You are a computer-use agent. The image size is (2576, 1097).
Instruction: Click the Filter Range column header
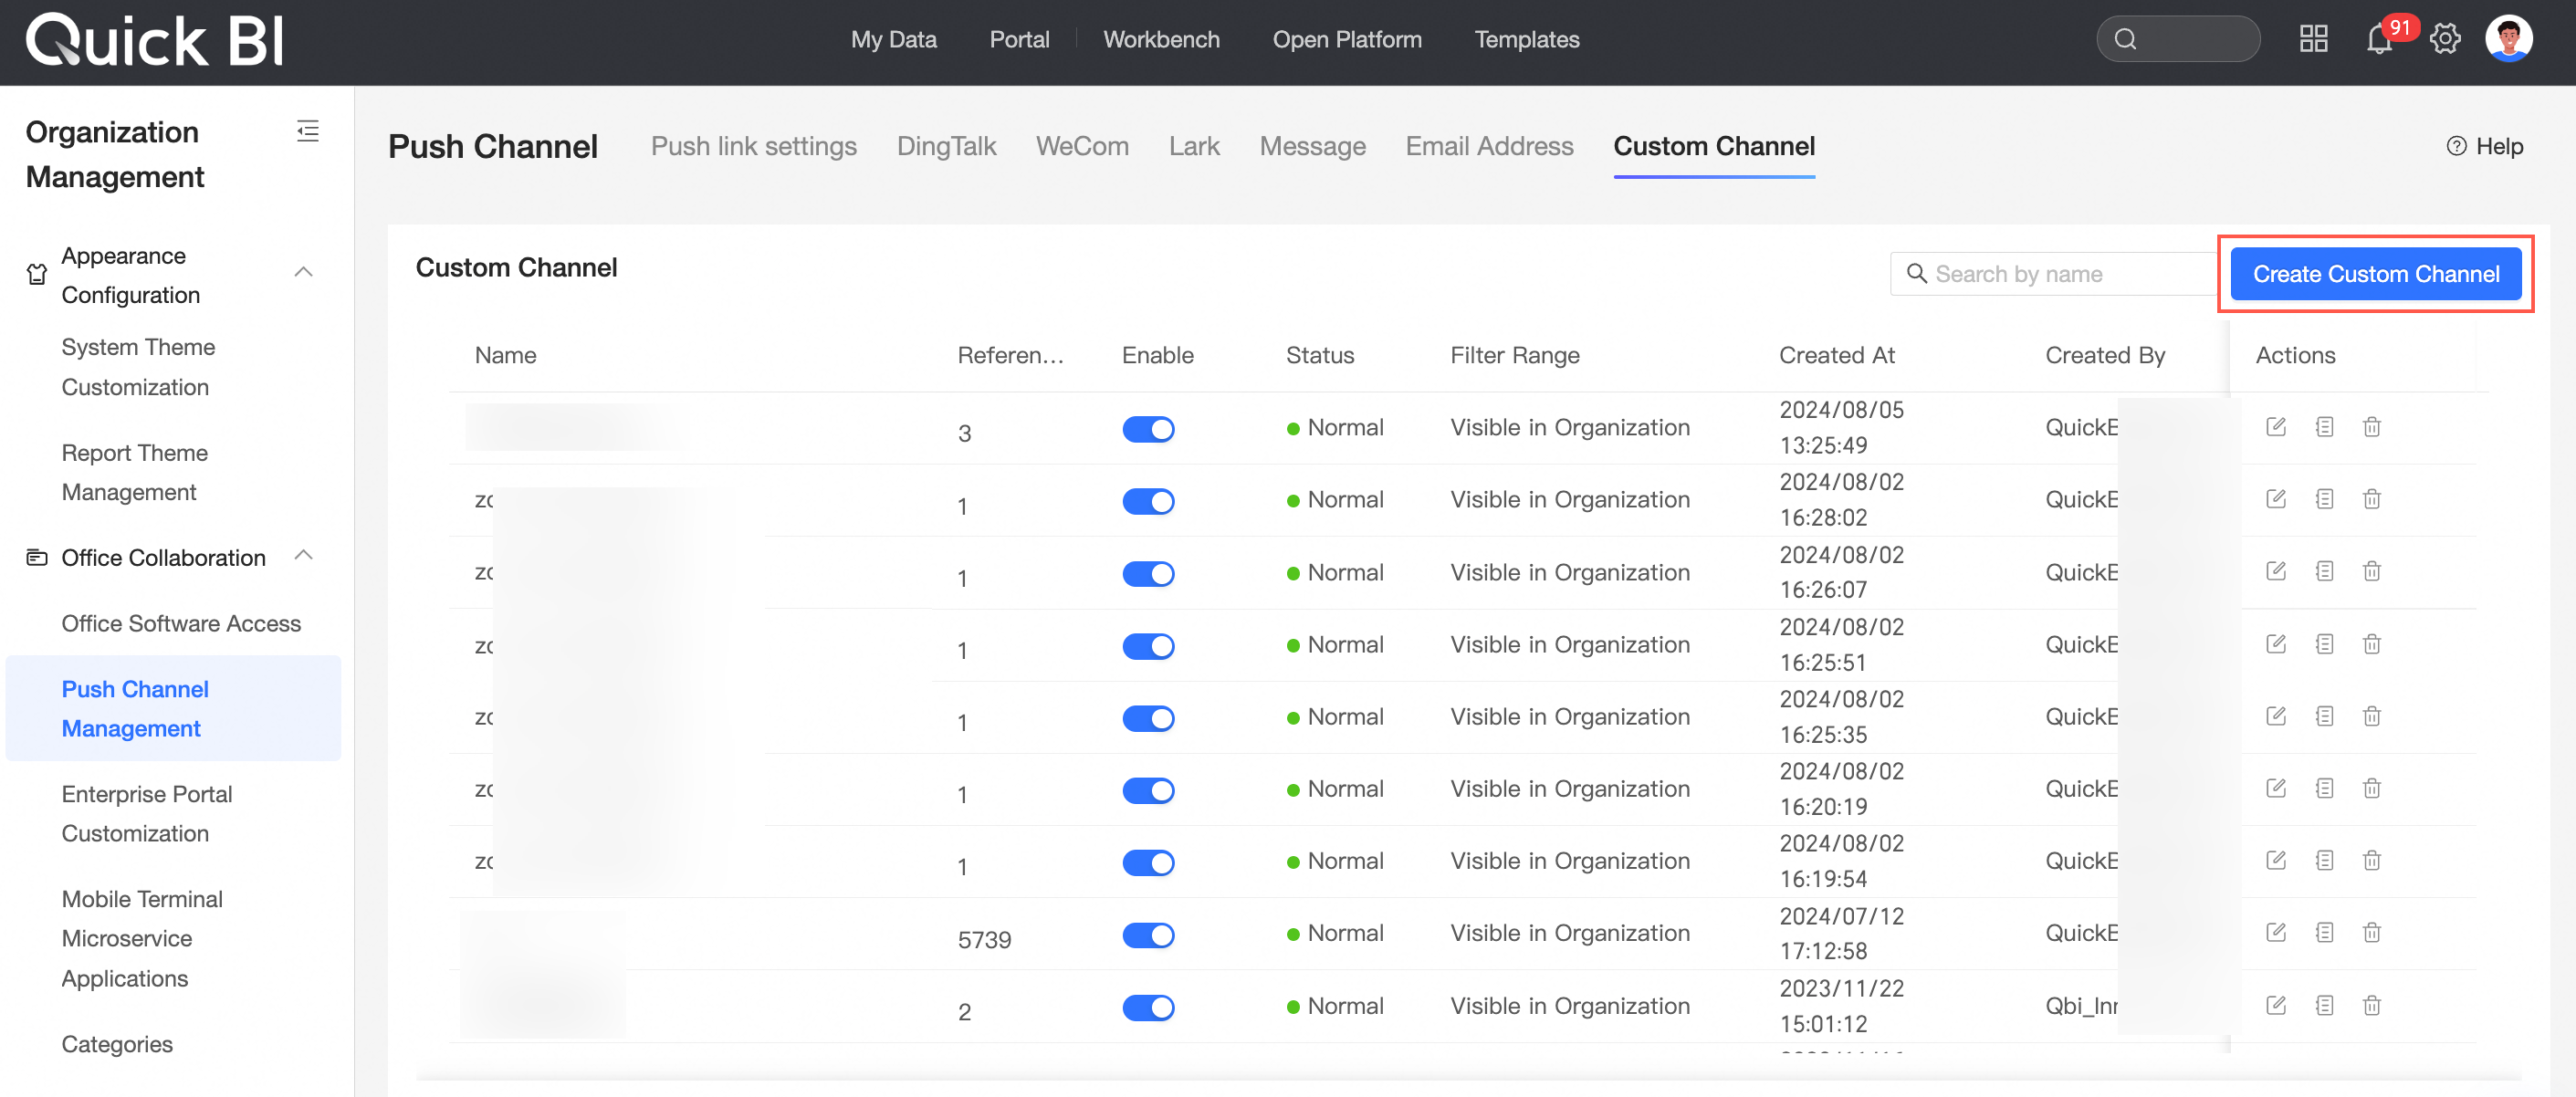point(1515,355)
